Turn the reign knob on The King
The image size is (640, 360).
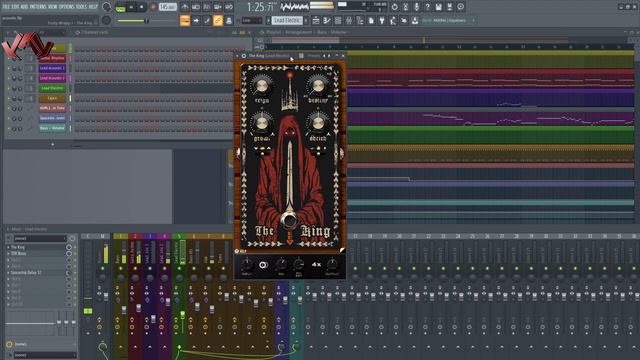262,85
